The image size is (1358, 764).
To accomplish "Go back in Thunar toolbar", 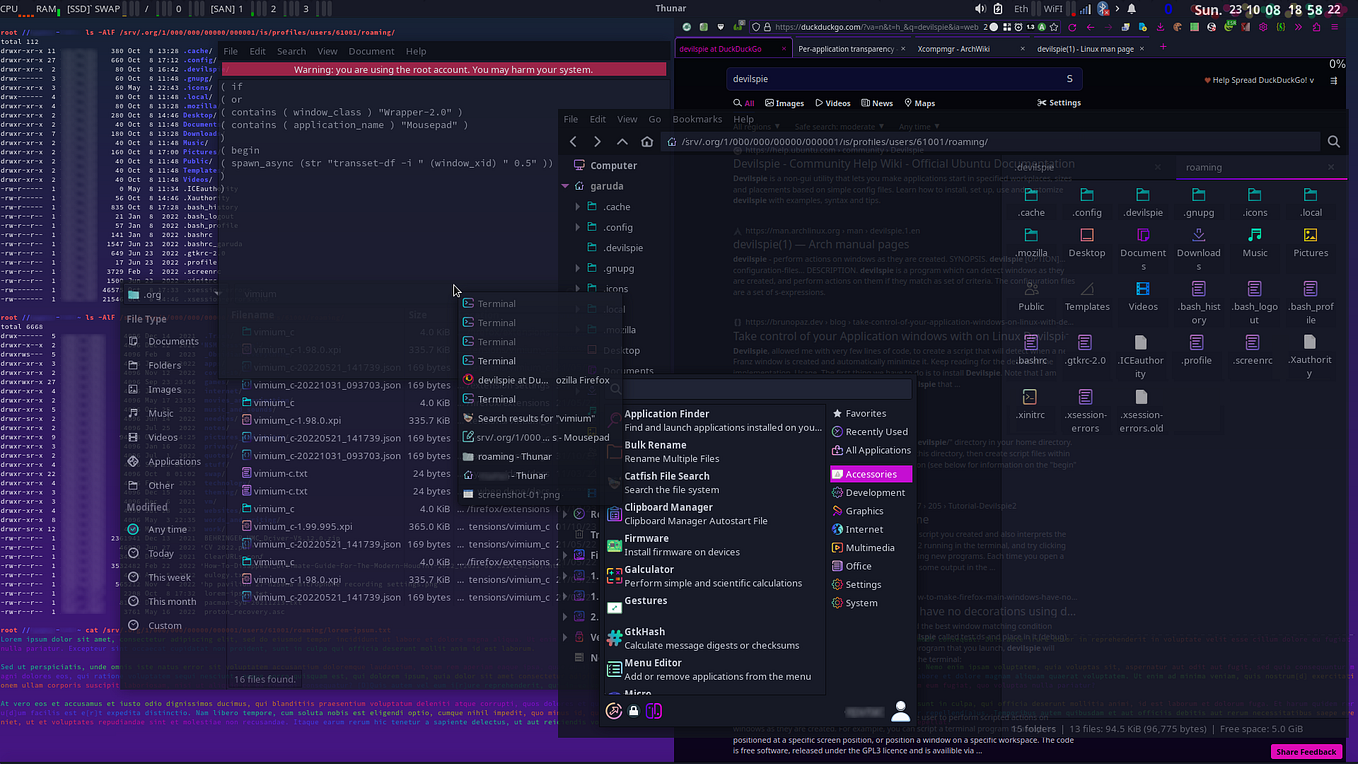I will [573, 142].
